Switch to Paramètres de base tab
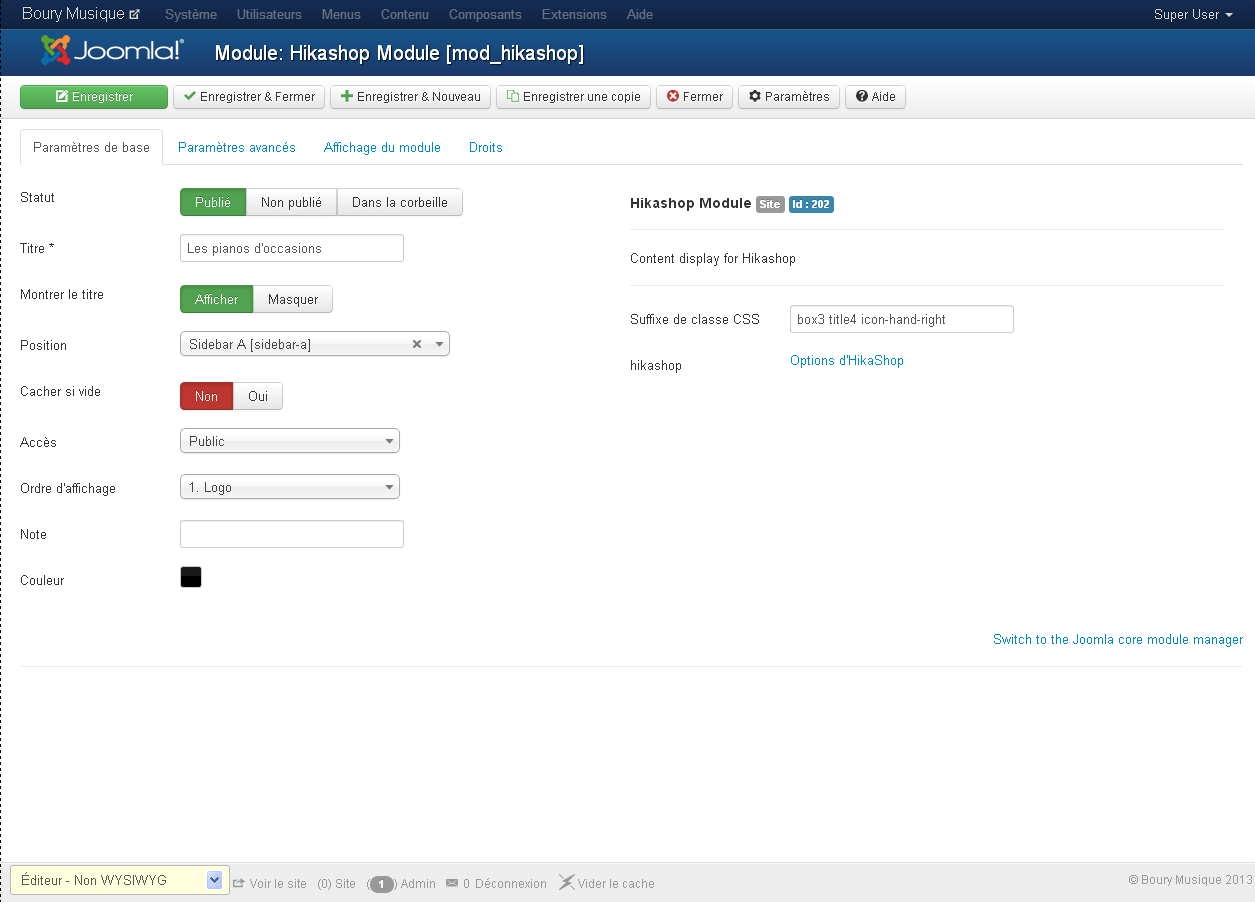The image size is (1255, 902). click(x=92, y=147)
